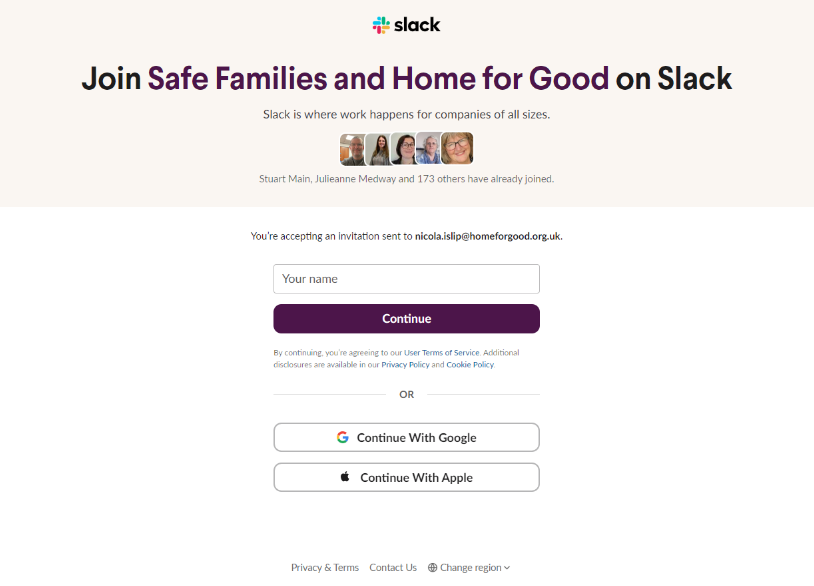This screenshot has height=586, width=814.
Task: Open the Cookie Policy link
Action: coord(469,365)
